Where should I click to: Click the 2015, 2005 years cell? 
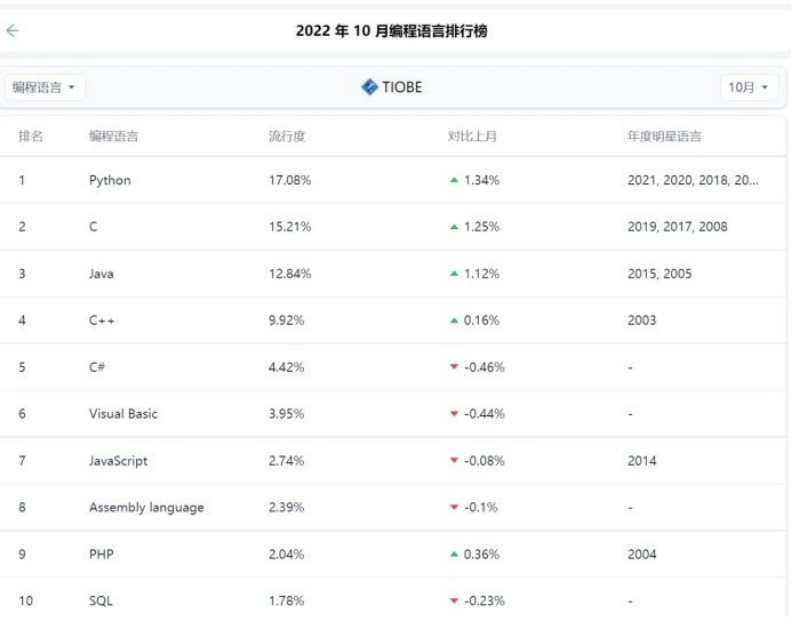pyautogui.click(x=659, y=274)
